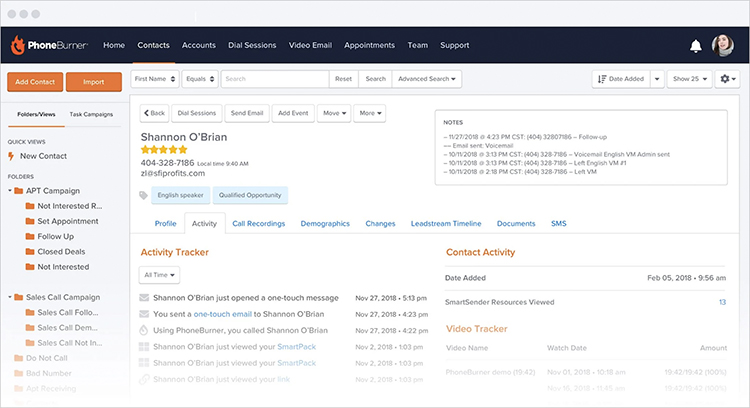Open the Move dropdown button

(x=334, y=113)
